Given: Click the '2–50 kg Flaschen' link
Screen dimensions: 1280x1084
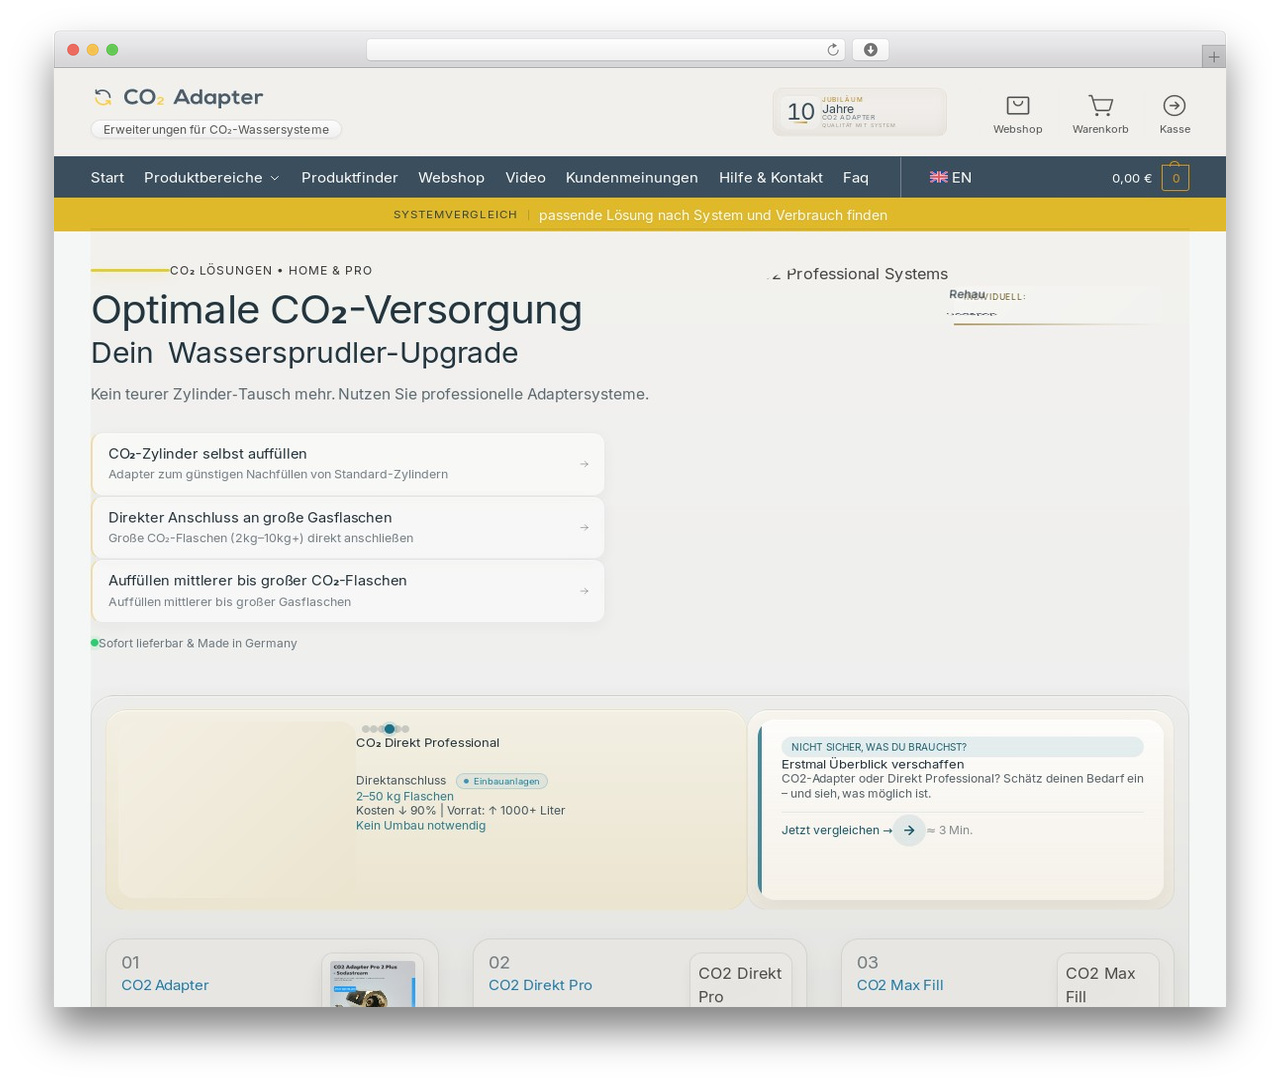Looking at the screenshot, I should coord(405,797).
